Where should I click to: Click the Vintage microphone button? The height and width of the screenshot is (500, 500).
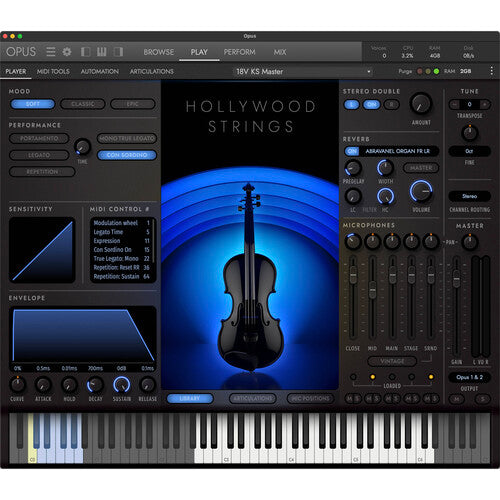point(392,361)
